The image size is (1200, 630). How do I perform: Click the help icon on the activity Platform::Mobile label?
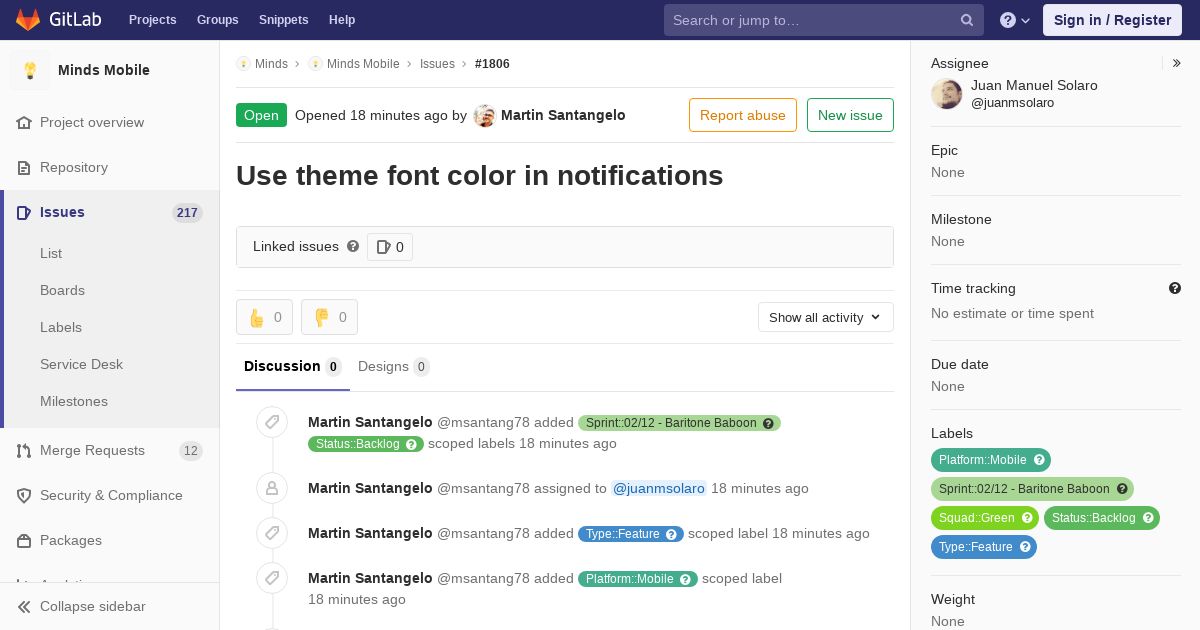(685, 579)
